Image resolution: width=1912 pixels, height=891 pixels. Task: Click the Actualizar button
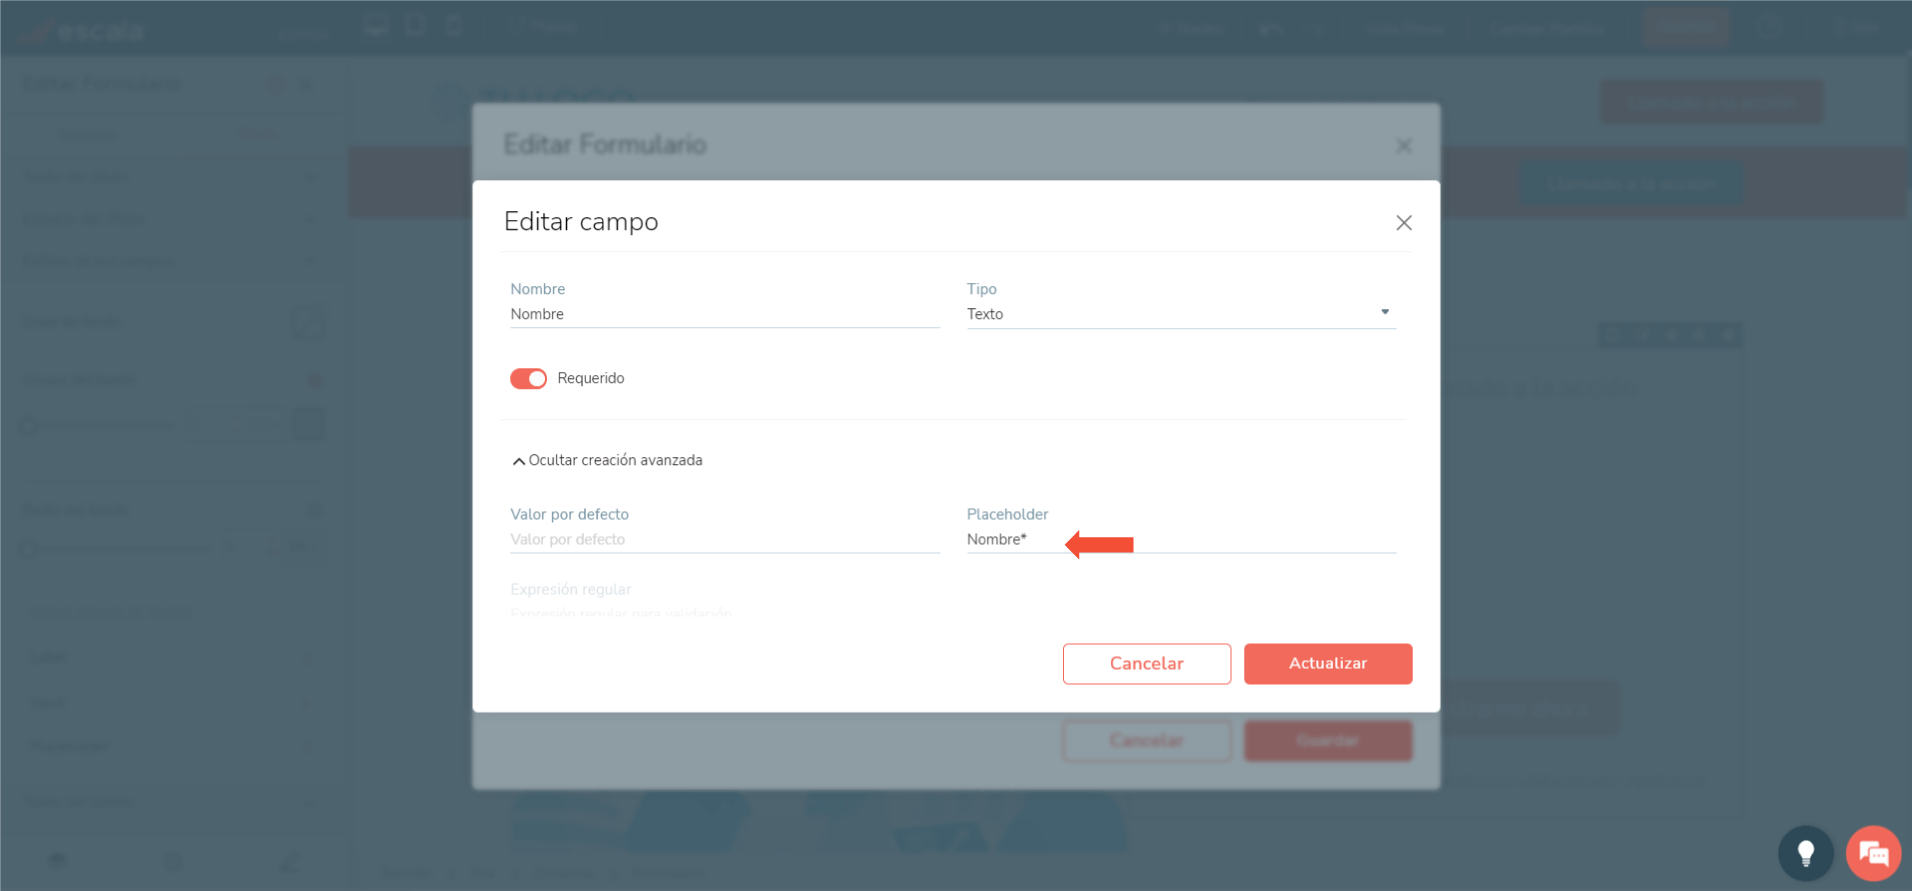point(1328,664)
